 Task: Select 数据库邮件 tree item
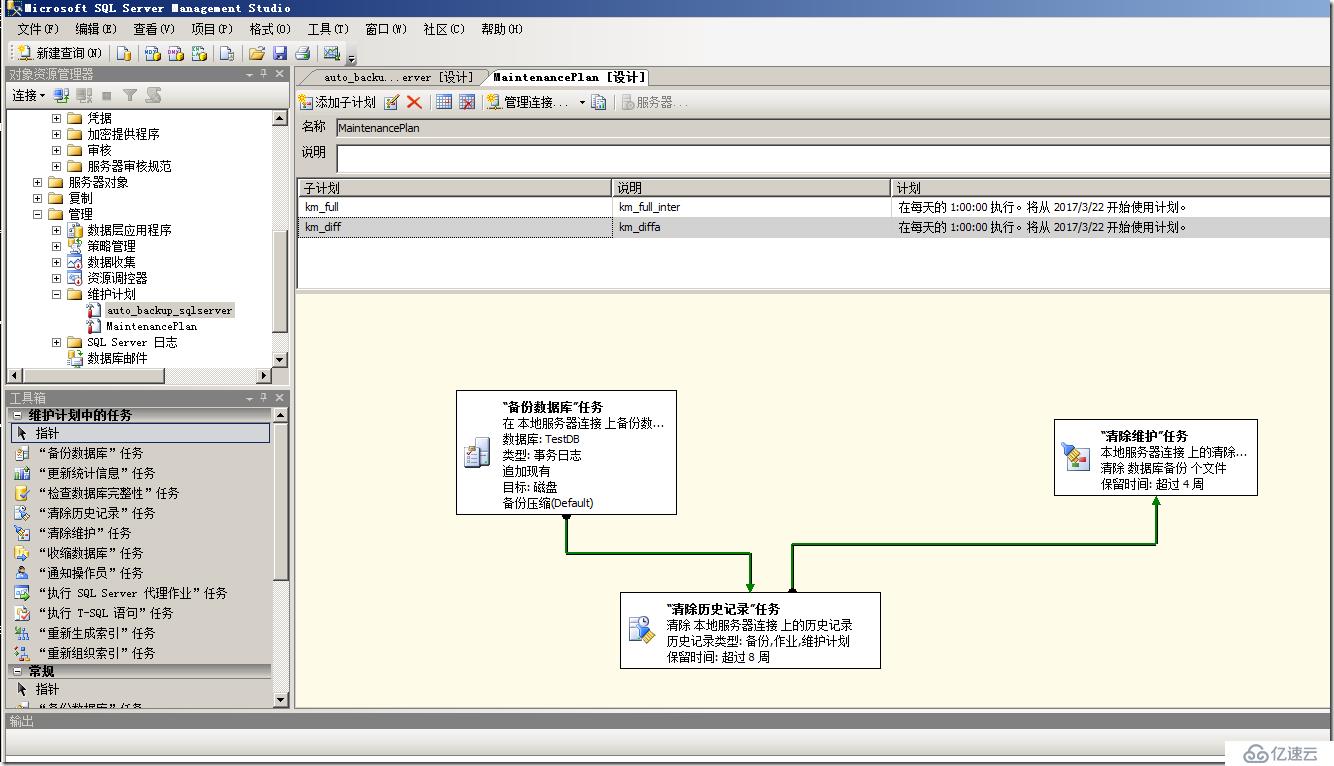[117, 358]
